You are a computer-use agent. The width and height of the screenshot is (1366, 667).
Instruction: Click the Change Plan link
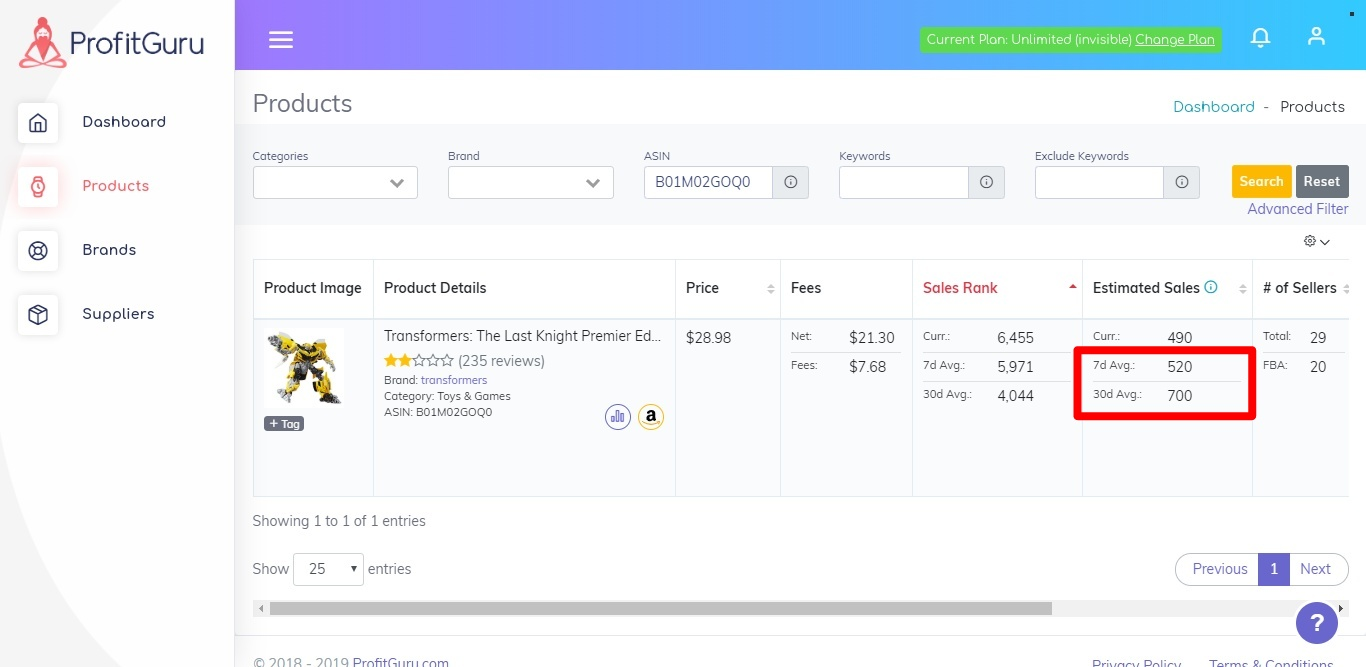(x=1175, y=39)
